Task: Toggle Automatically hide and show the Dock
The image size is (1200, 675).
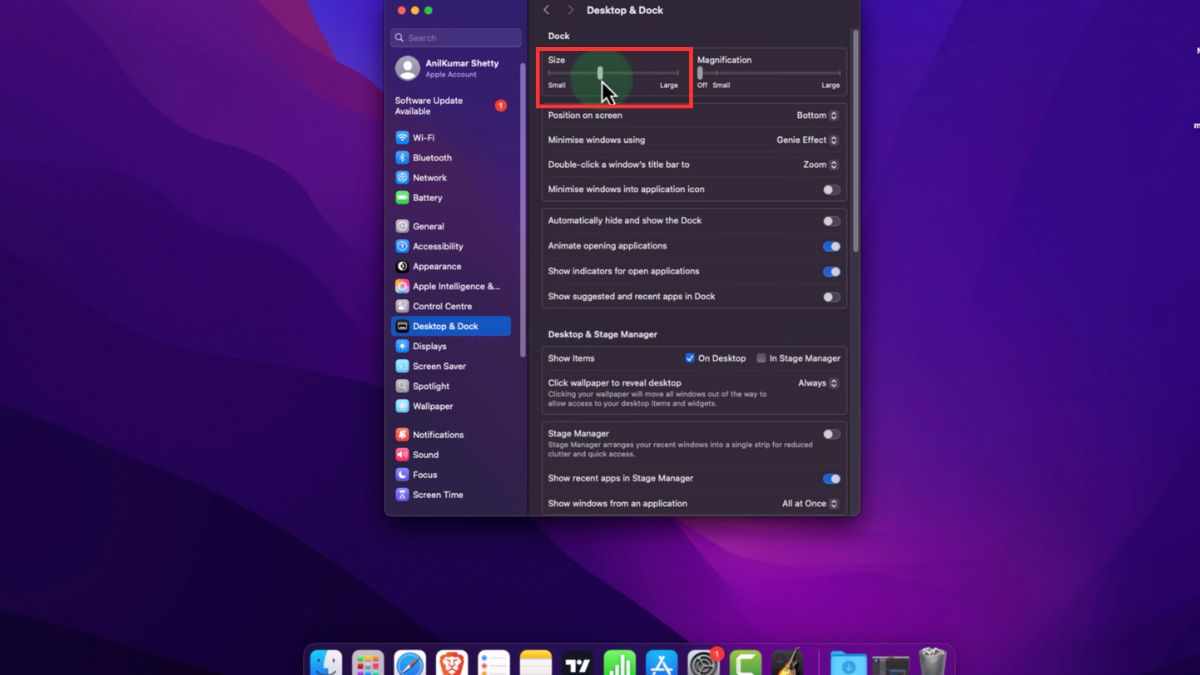Action: pyautogui.click(x=831, y=220)
